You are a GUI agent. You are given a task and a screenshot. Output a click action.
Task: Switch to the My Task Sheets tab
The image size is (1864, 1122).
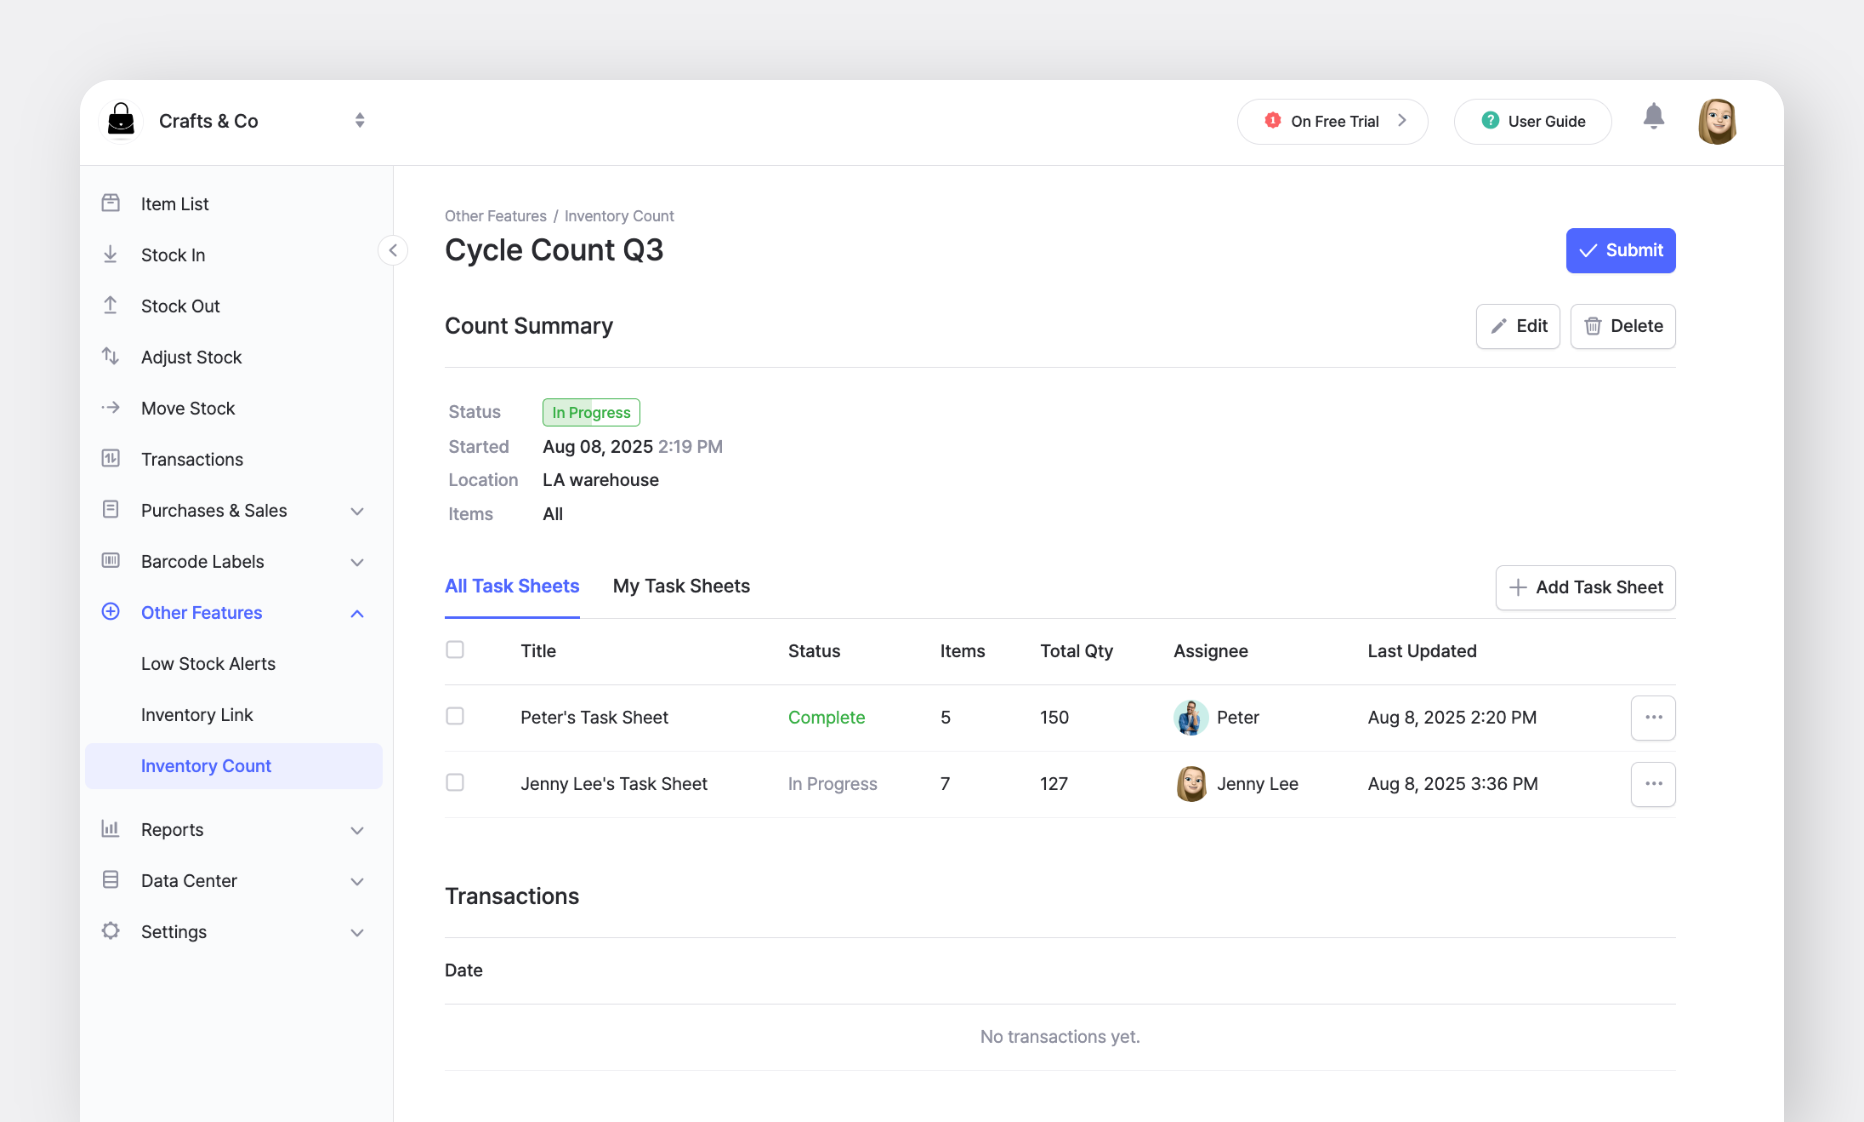[681, 586]
